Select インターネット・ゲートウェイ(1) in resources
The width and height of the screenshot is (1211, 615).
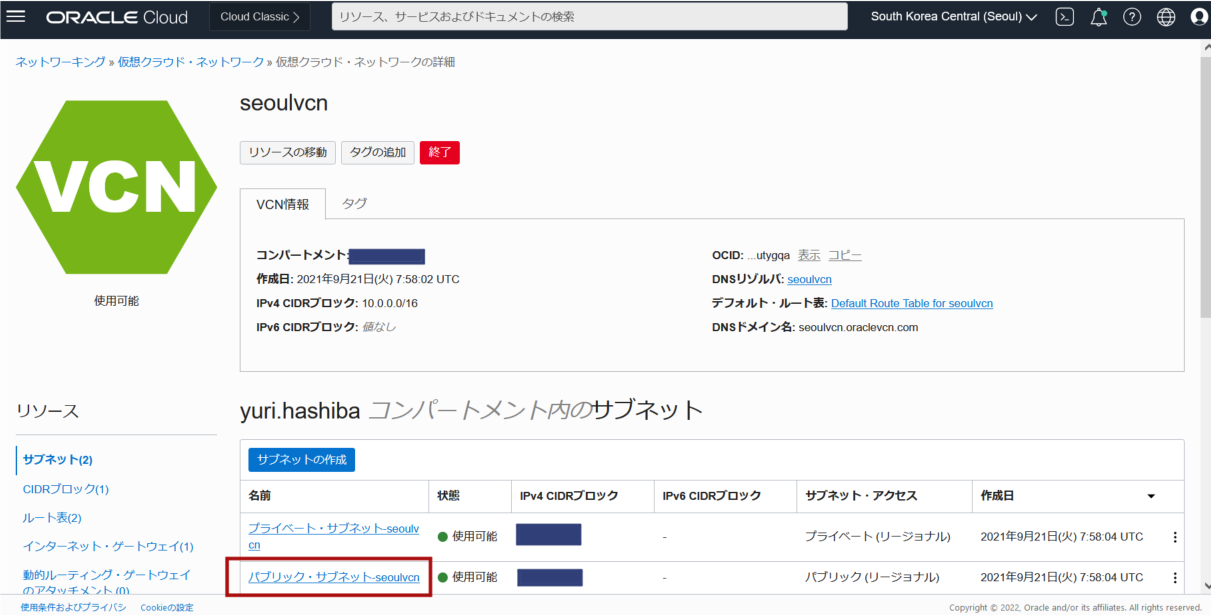tap(108, 546)
